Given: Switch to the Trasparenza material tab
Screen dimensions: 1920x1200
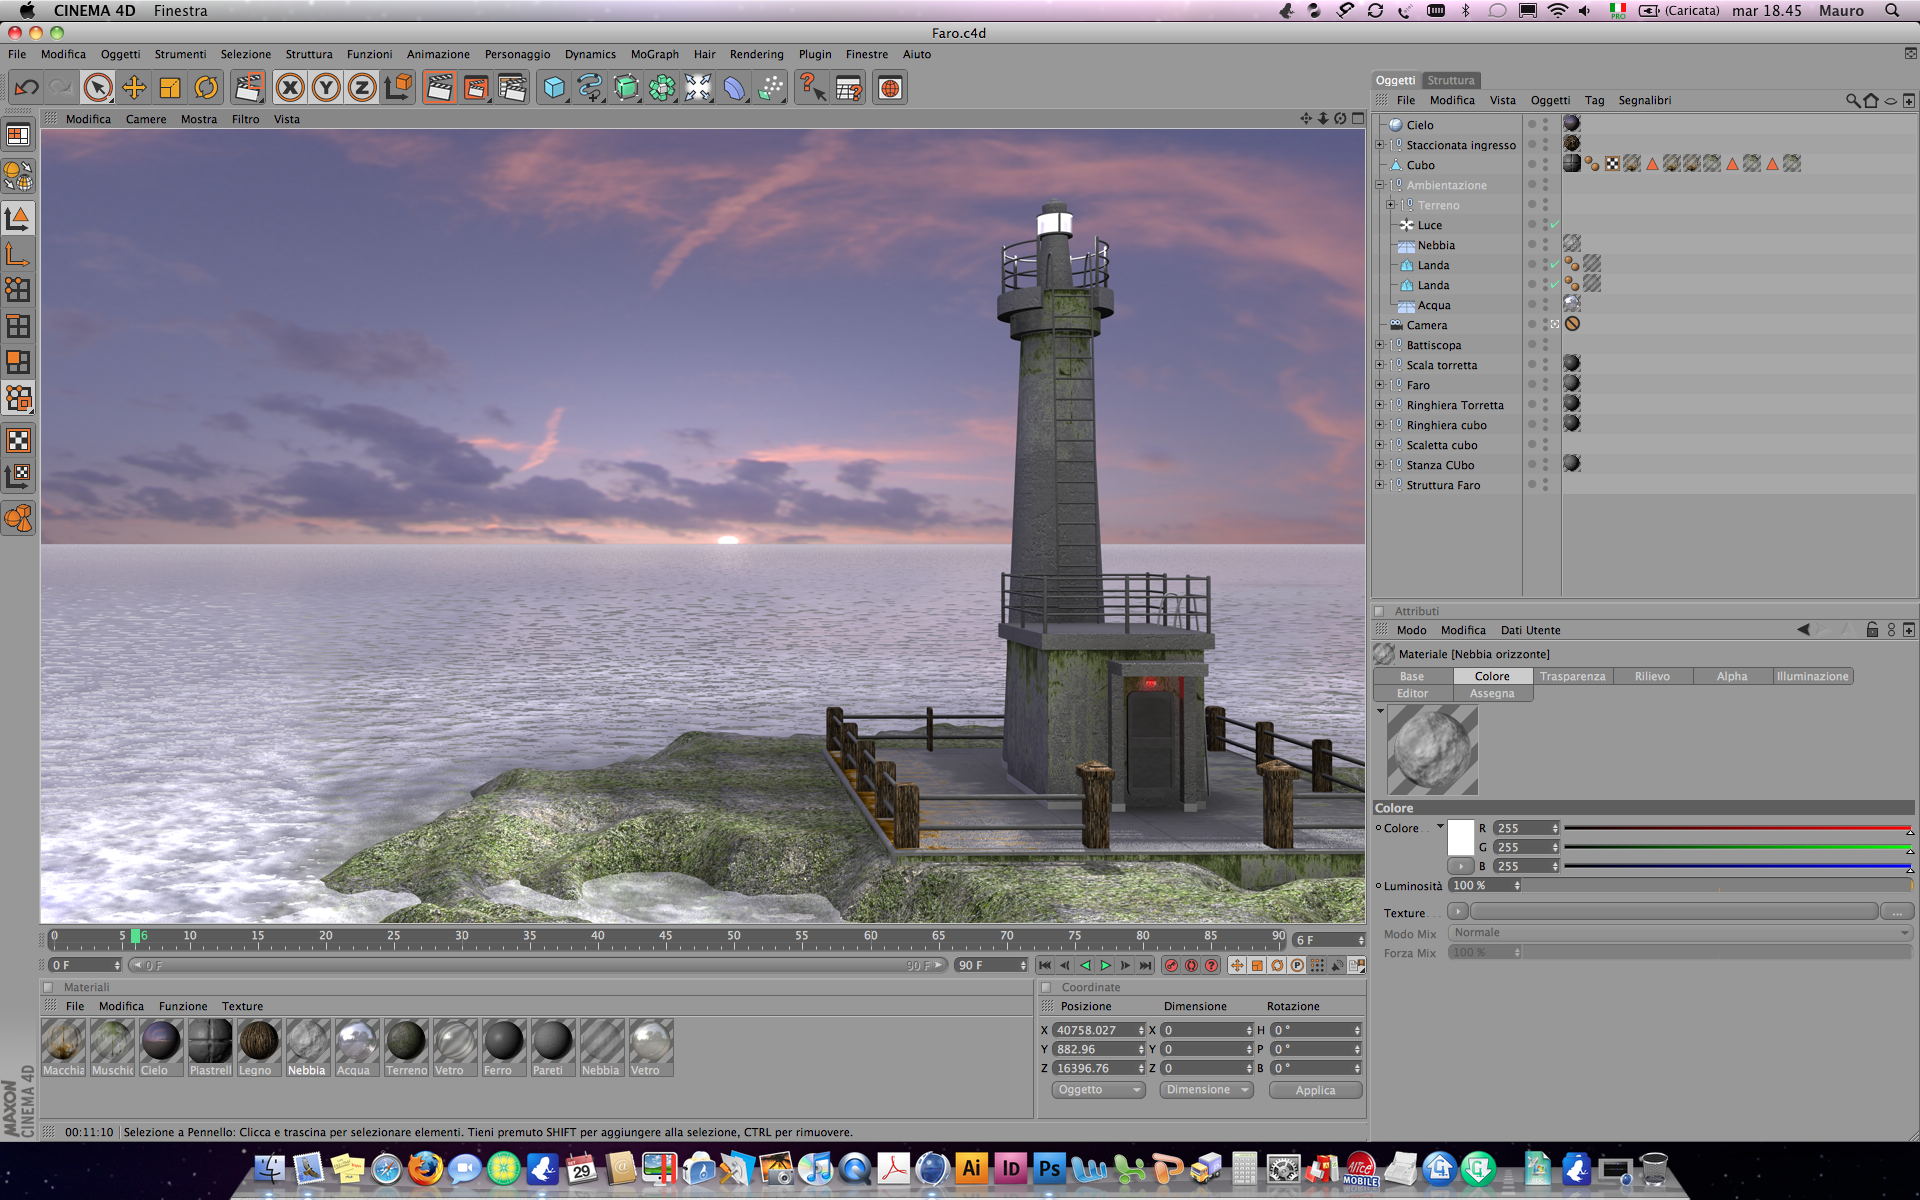Looking at the screenshot, I should coord(1572,676).
